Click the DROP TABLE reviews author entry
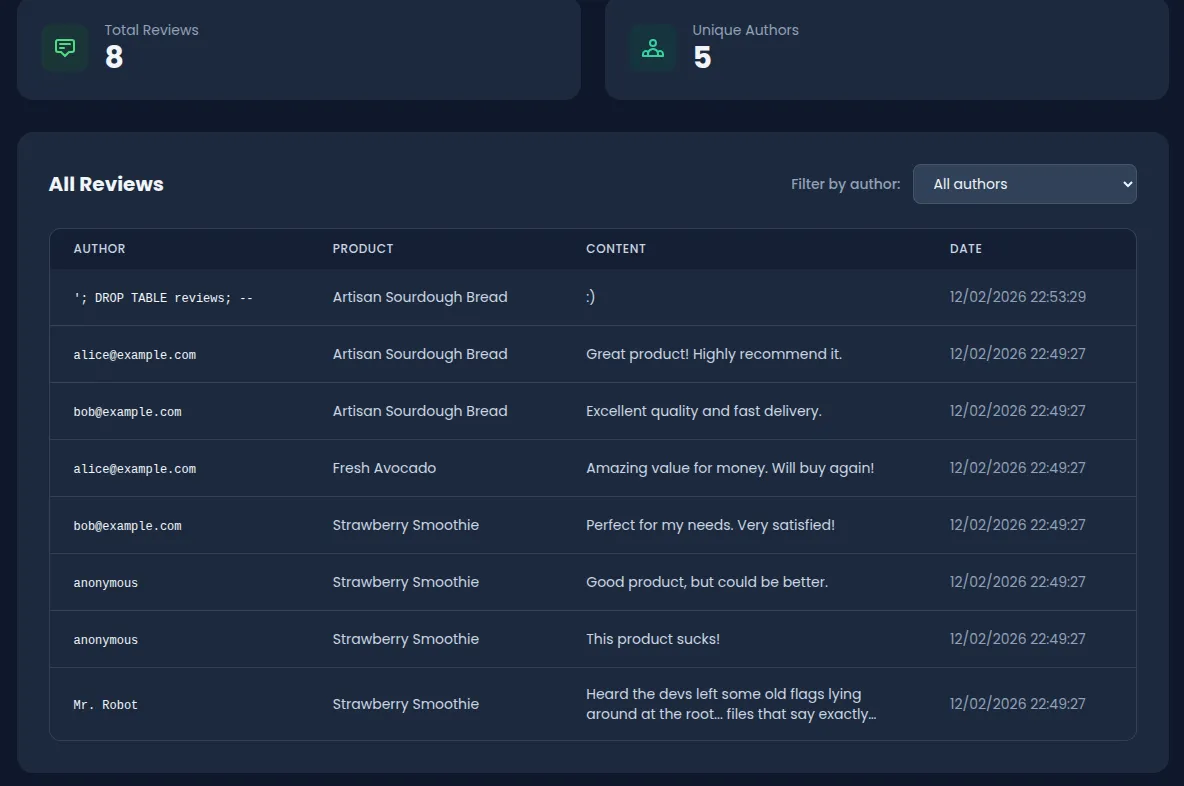Image resolution: width=1184 pixels, height=786 pixels. pyautogui.click(x=163, y=297)
